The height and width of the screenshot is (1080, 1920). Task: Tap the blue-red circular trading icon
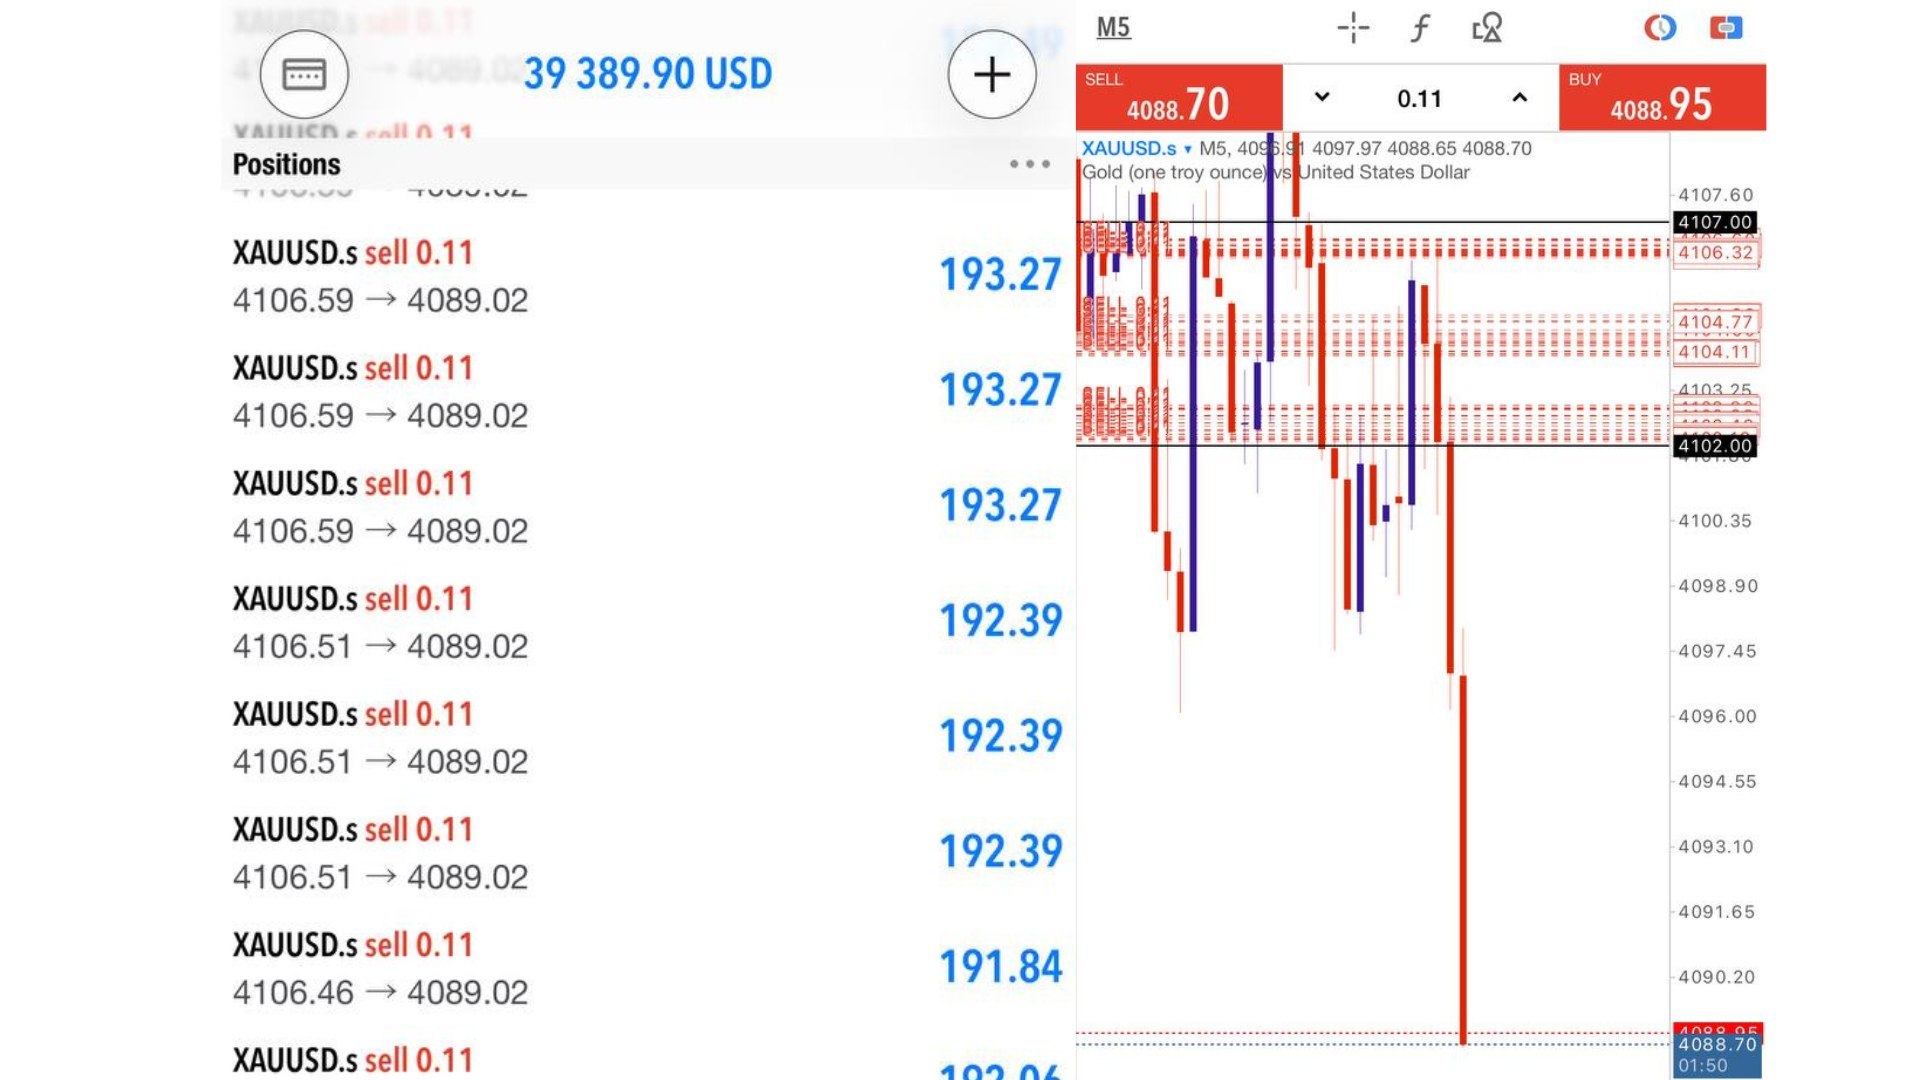pyautogui.click(x=1660, y=28)
